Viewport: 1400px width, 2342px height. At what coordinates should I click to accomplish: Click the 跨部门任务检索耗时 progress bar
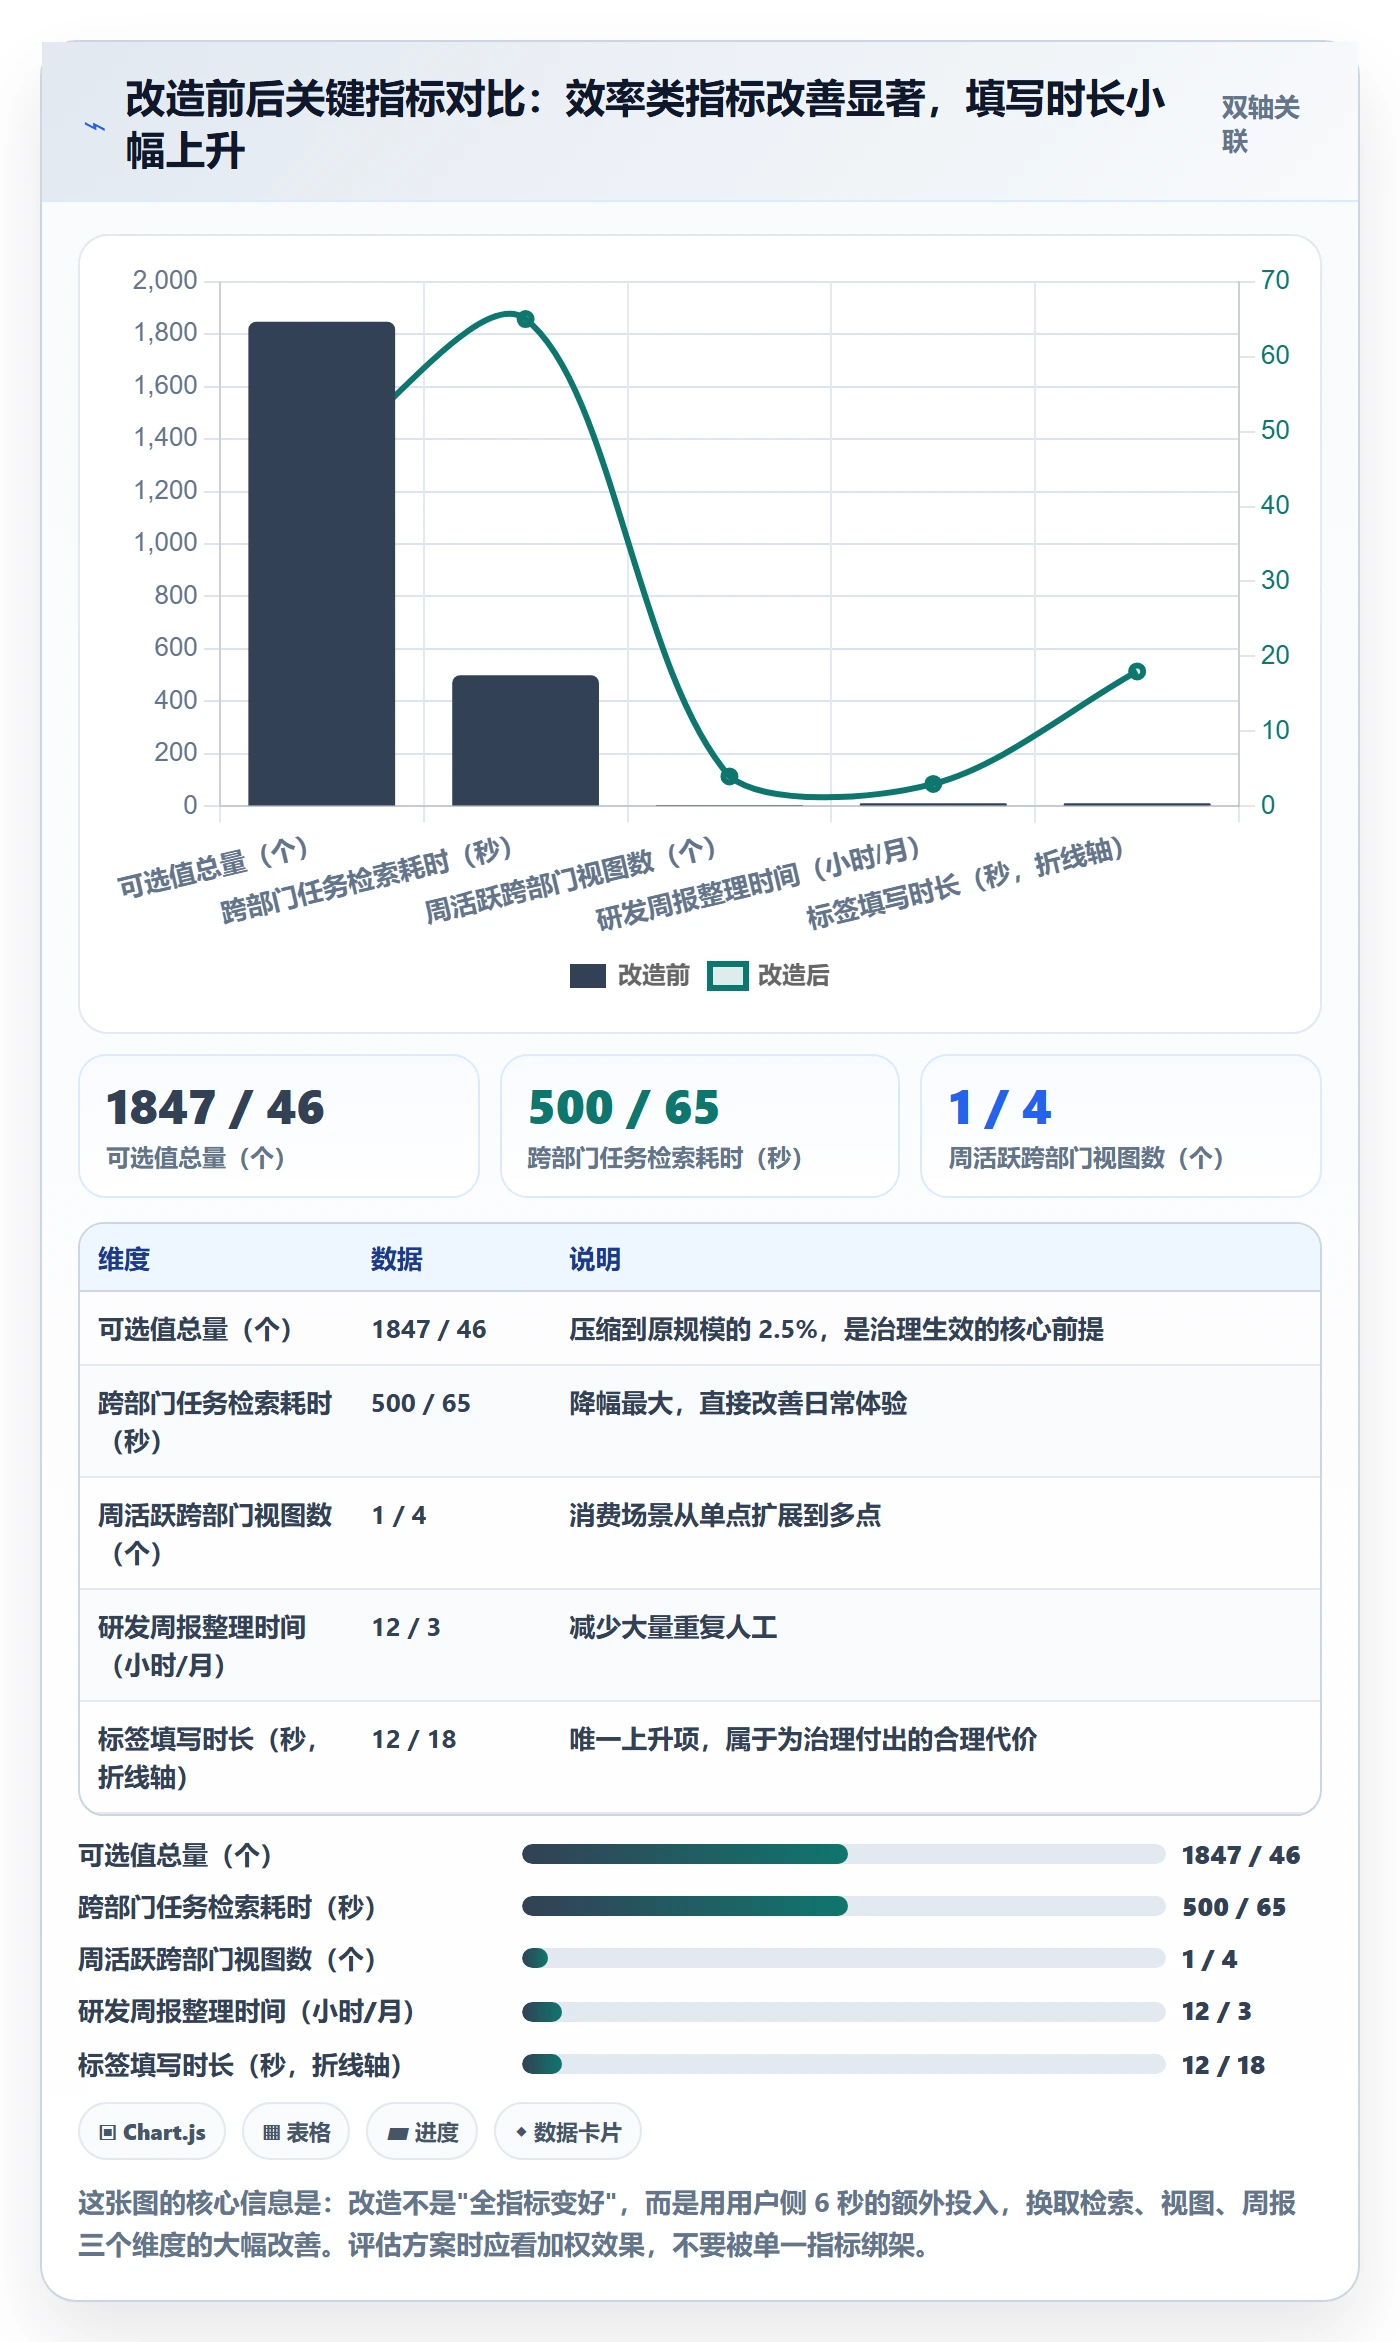pyautogui.click(x=843, y=1906)
